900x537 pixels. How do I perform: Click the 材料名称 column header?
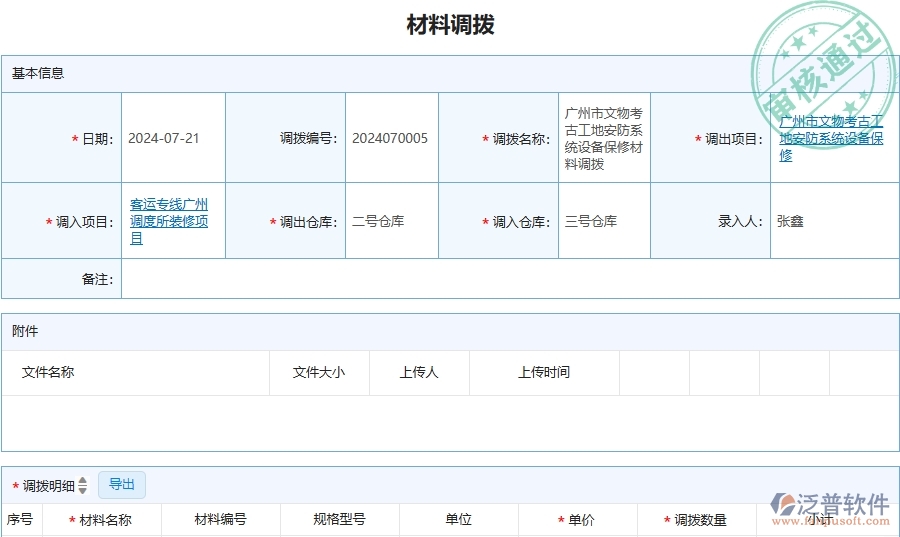pos(105,520)
